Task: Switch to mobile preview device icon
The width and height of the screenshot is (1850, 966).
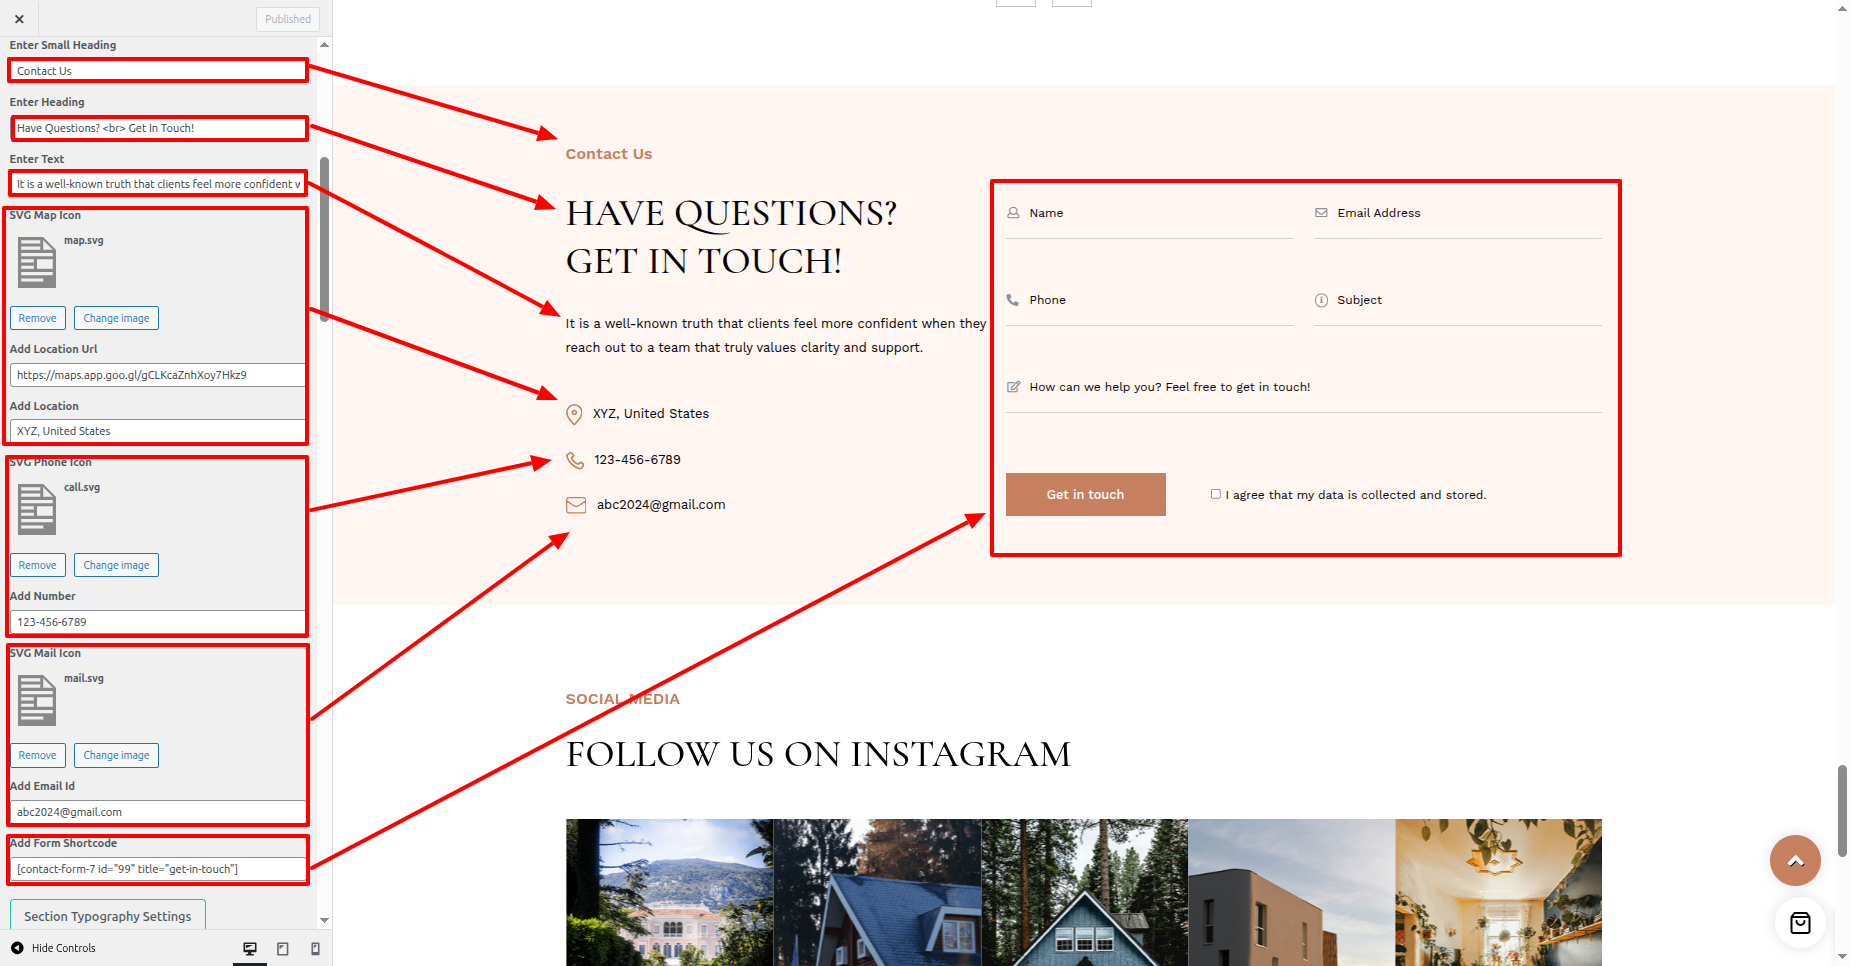Action: [x=315, y=948]
